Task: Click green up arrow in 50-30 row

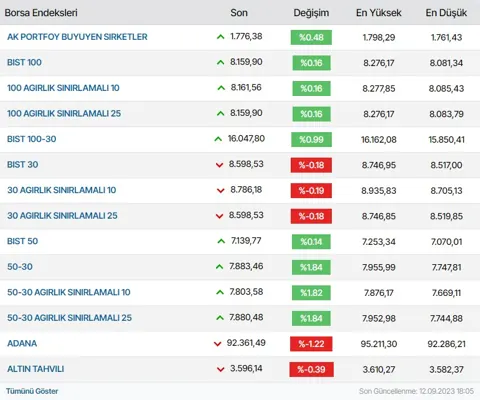Action: [219, 267]
